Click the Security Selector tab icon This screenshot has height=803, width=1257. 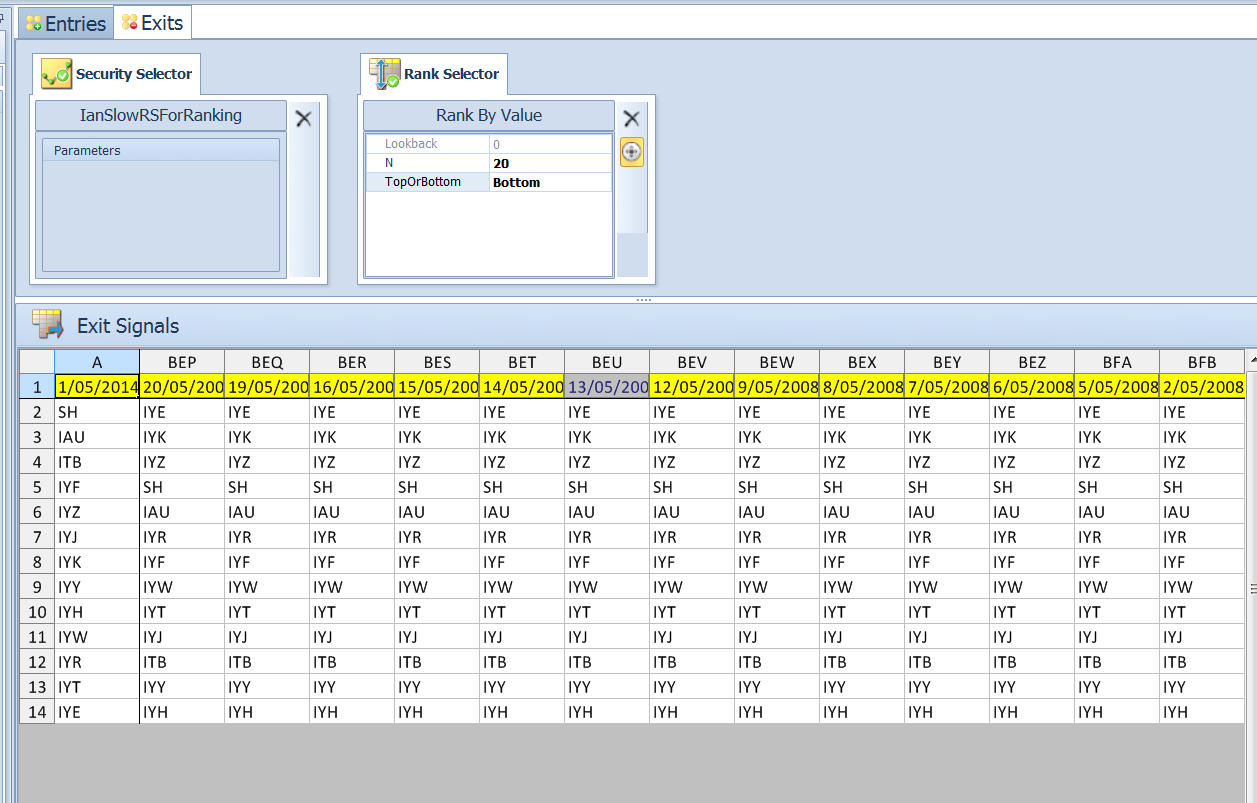coord(56,74)
